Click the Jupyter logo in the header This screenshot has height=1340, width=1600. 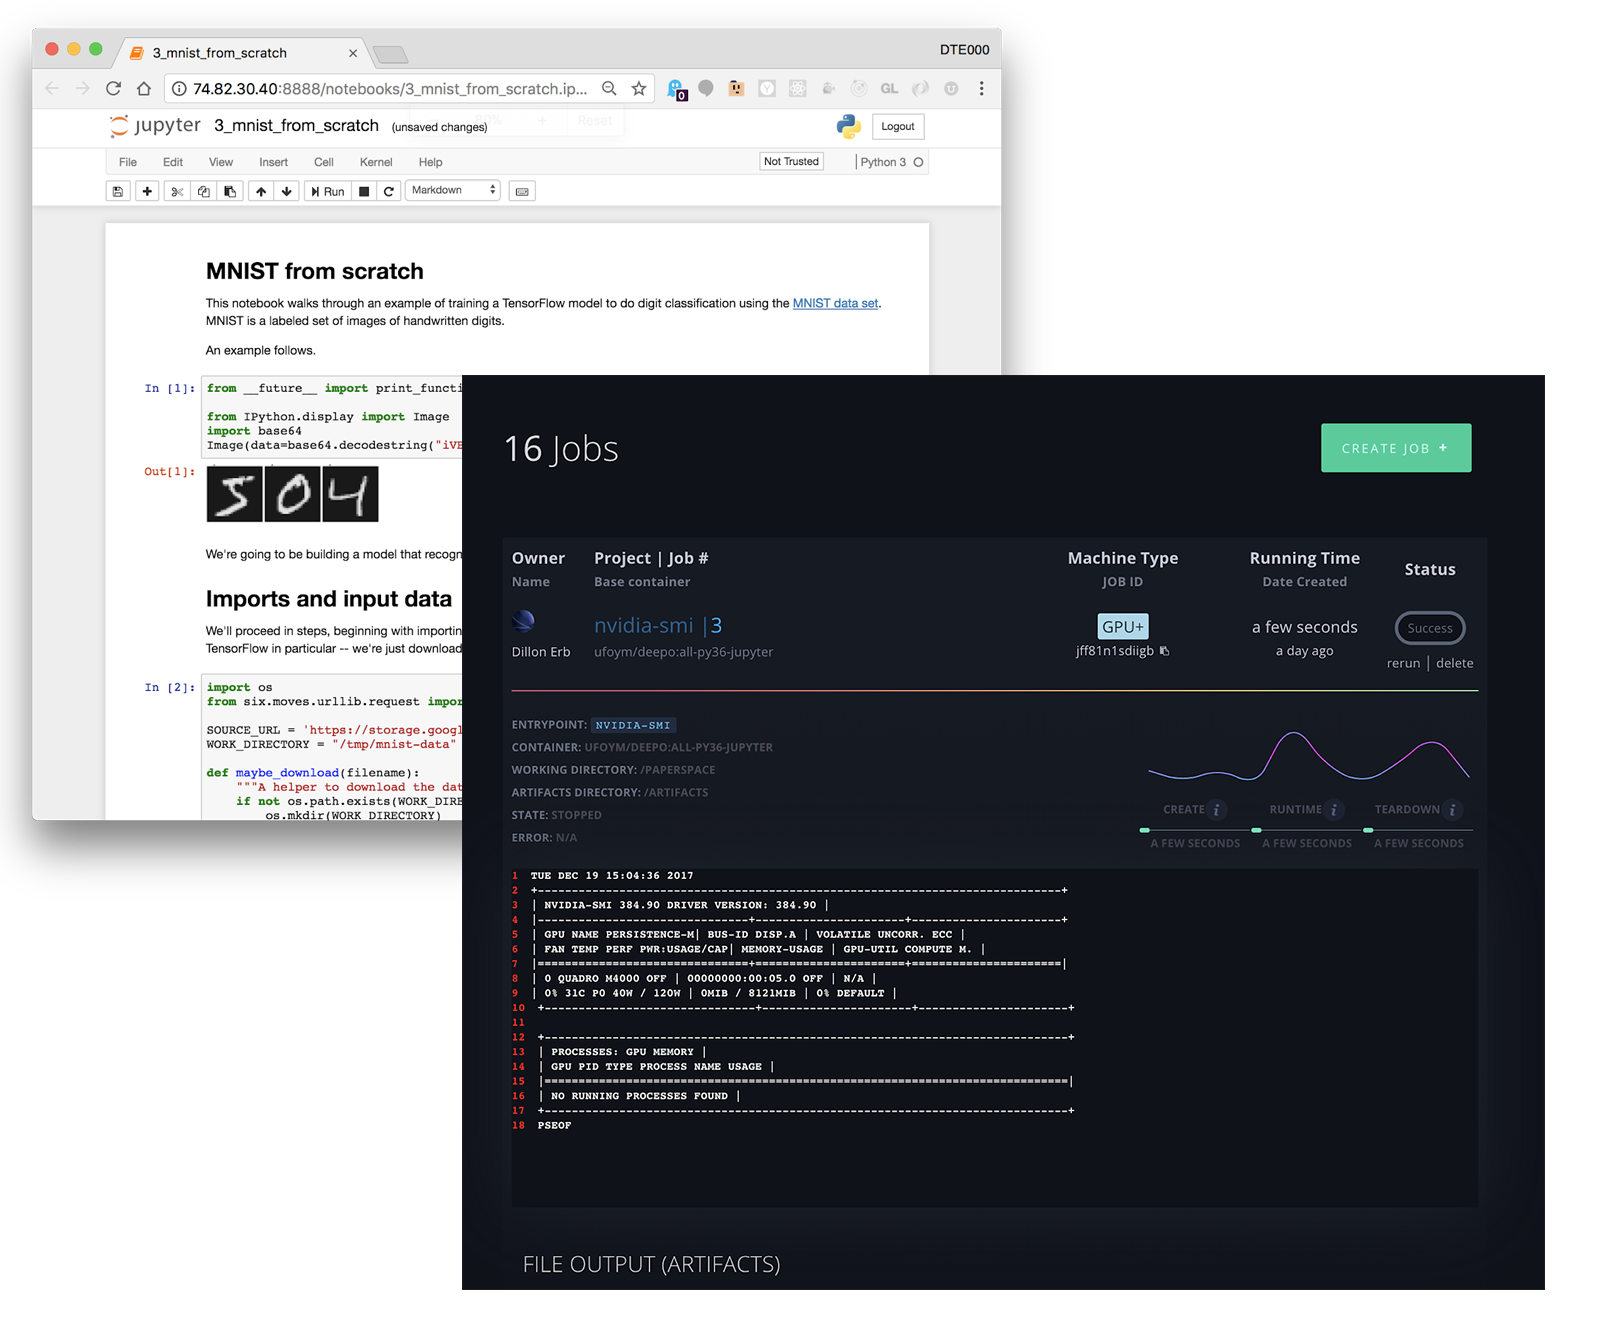155,125
